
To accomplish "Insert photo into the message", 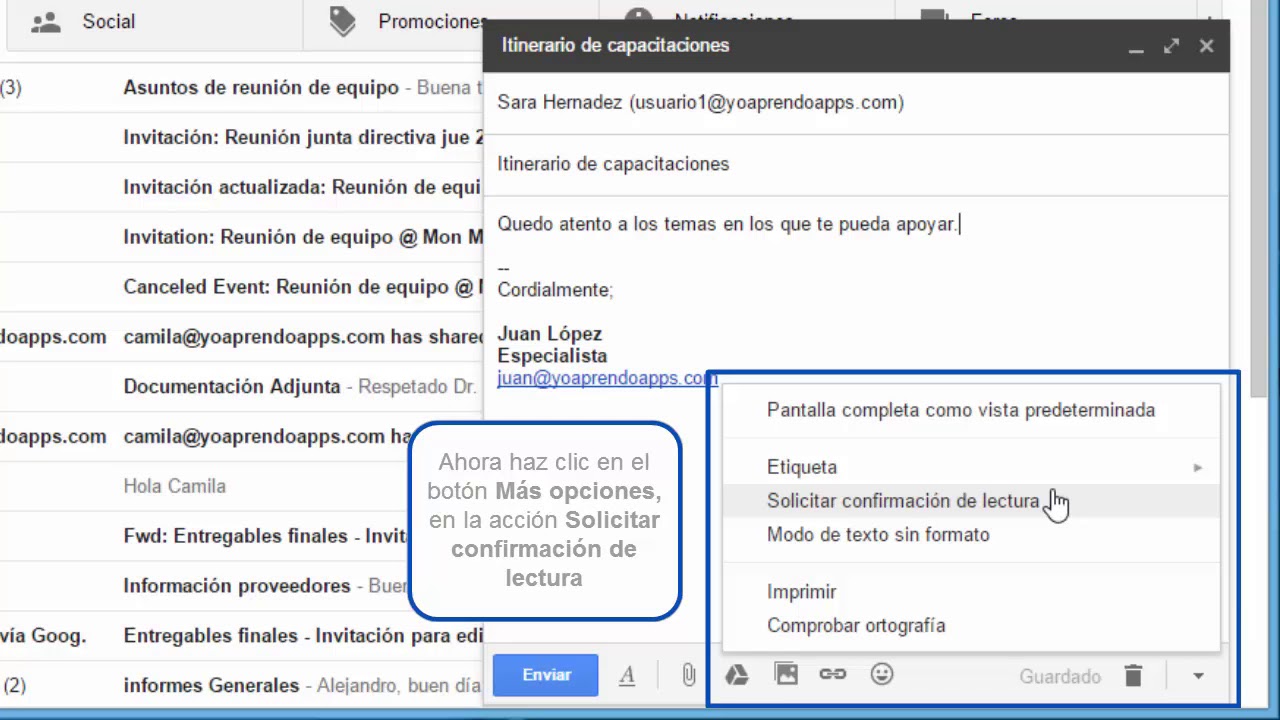I will [x=786, y=674].
